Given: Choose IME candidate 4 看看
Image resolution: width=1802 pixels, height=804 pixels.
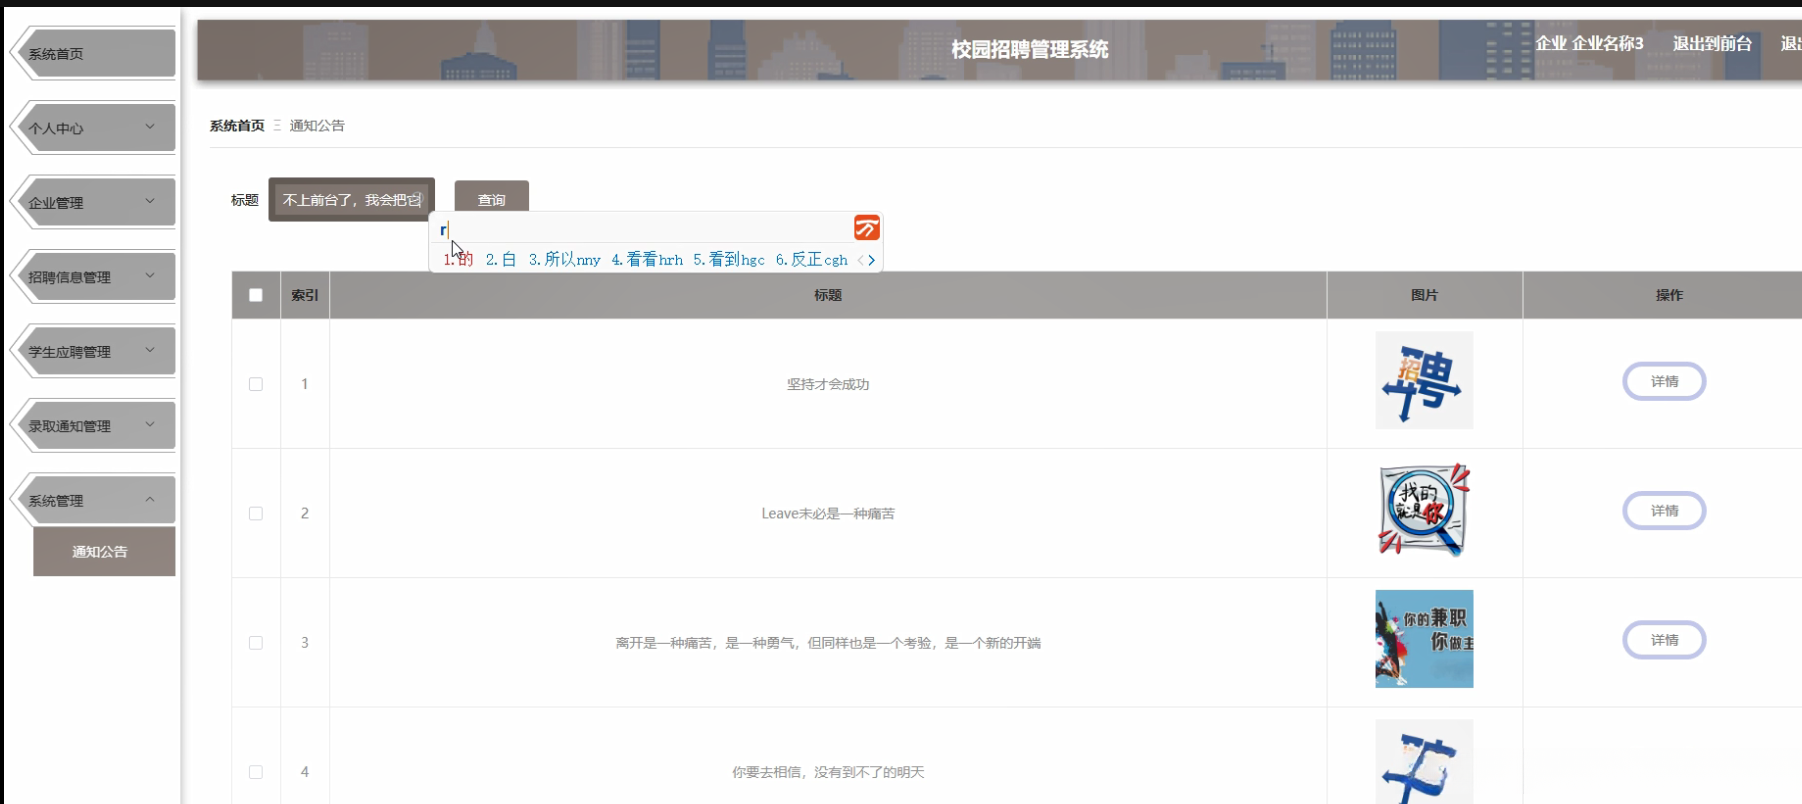Looking at the screenshot, I should point(647,260).
